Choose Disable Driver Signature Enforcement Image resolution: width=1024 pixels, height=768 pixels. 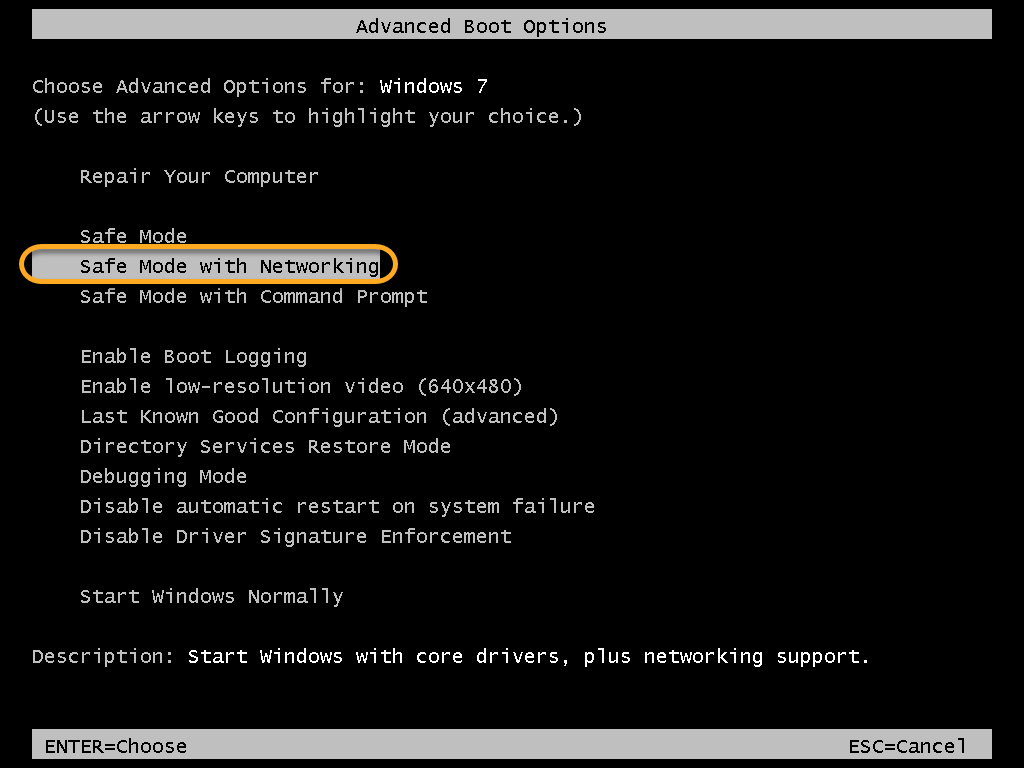pyautogui.click(x=296, y=536)
